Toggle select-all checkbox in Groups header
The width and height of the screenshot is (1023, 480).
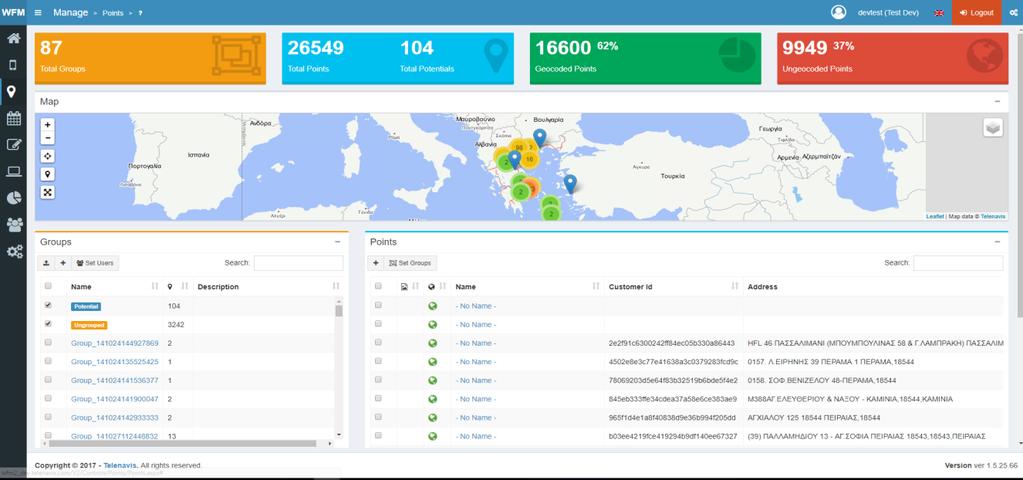pos(48,286)
